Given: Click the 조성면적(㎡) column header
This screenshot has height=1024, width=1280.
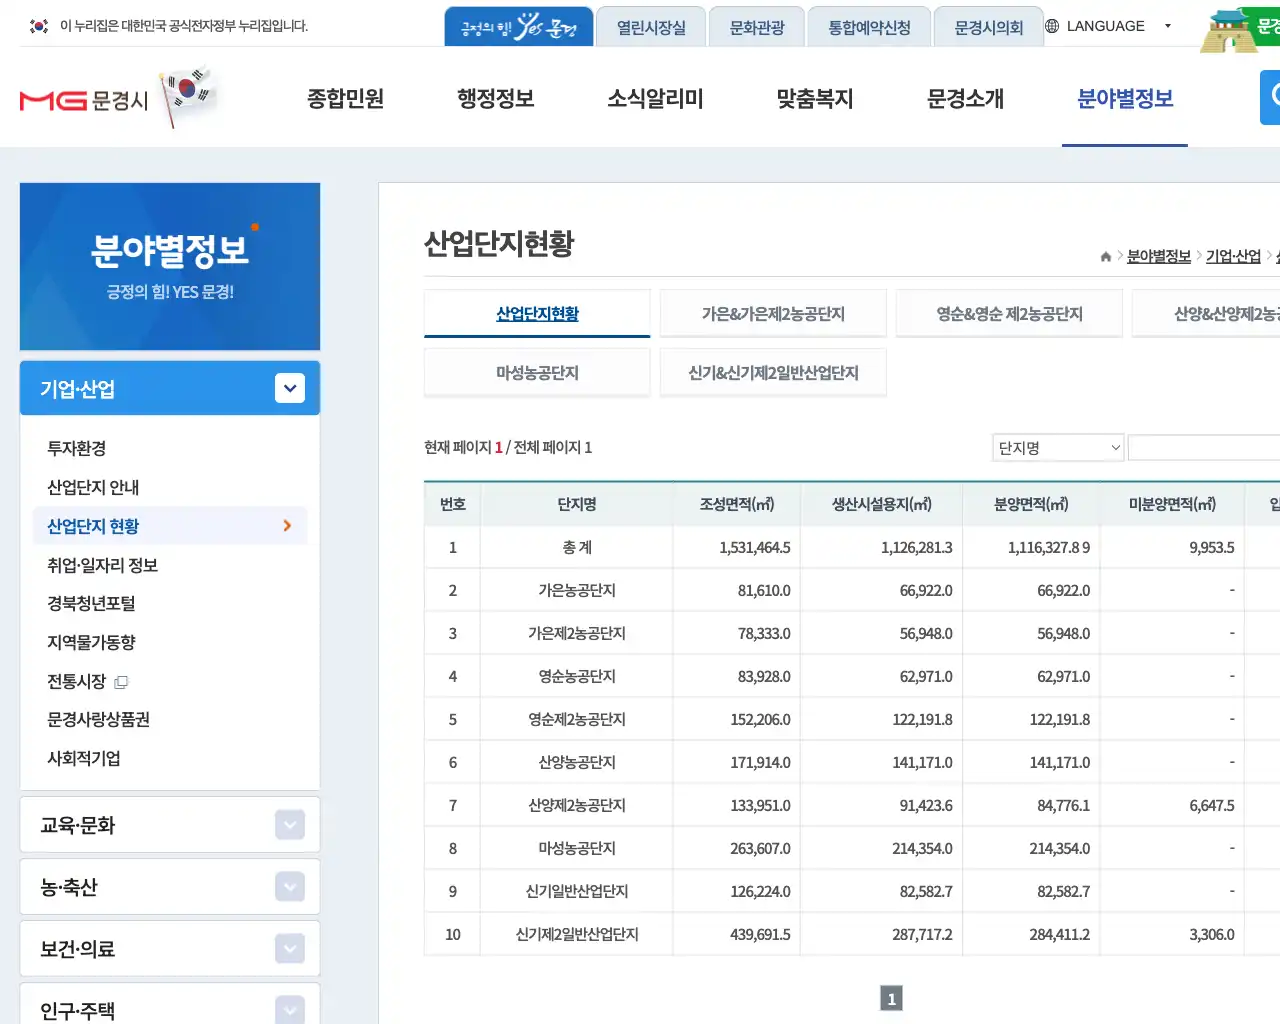Looking at the screenshot, I should coord(737,504).
